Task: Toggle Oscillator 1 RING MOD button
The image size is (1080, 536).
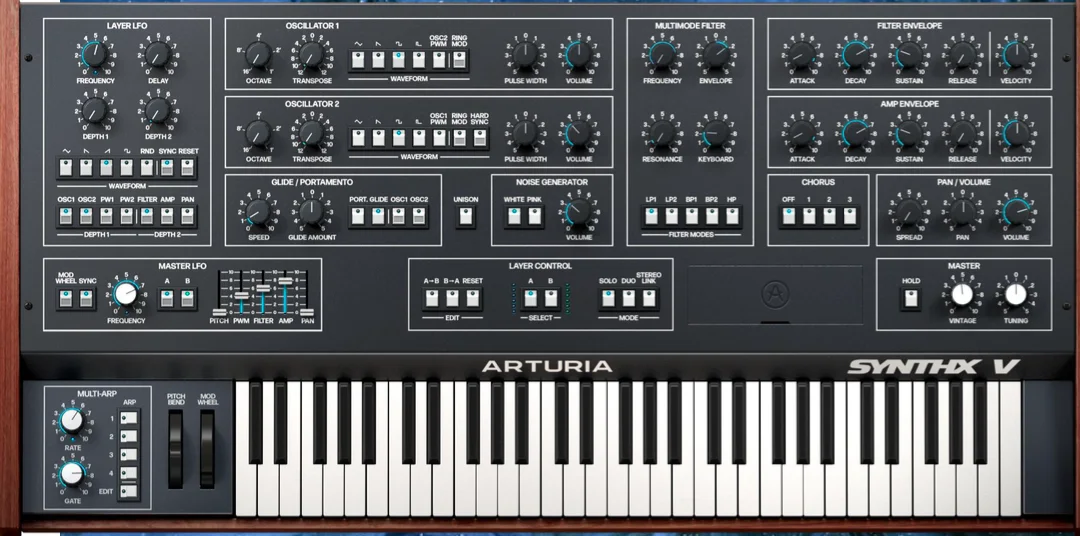Action: tap(459, 60)
